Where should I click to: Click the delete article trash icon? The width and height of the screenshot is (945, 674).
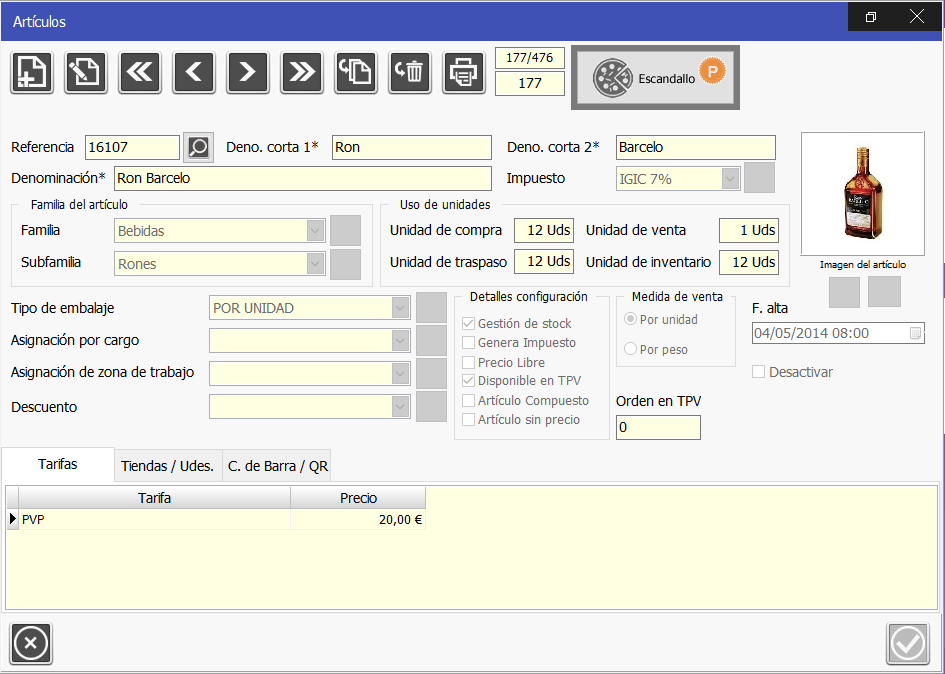click(410, 72)
